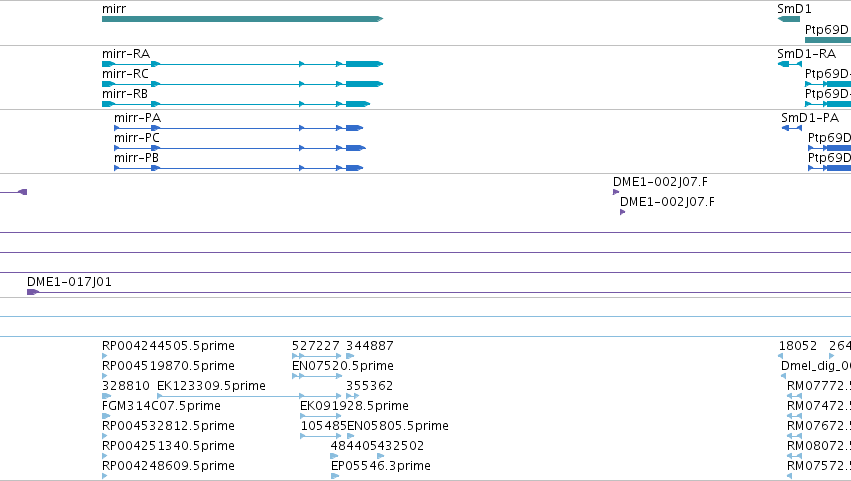
Task: Select the SmD1-RA transcript glyph
Action: [790, 64]
